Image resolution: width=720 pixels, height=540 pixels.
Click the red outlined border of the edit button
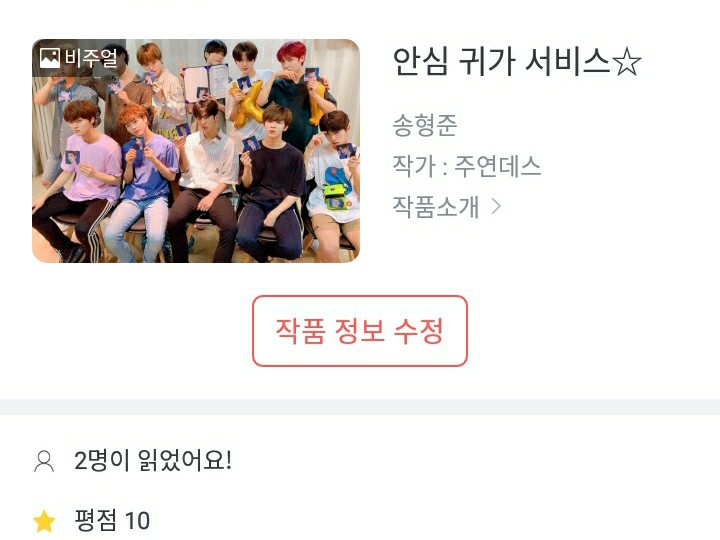pyautogui.click(x=360, y=297)
